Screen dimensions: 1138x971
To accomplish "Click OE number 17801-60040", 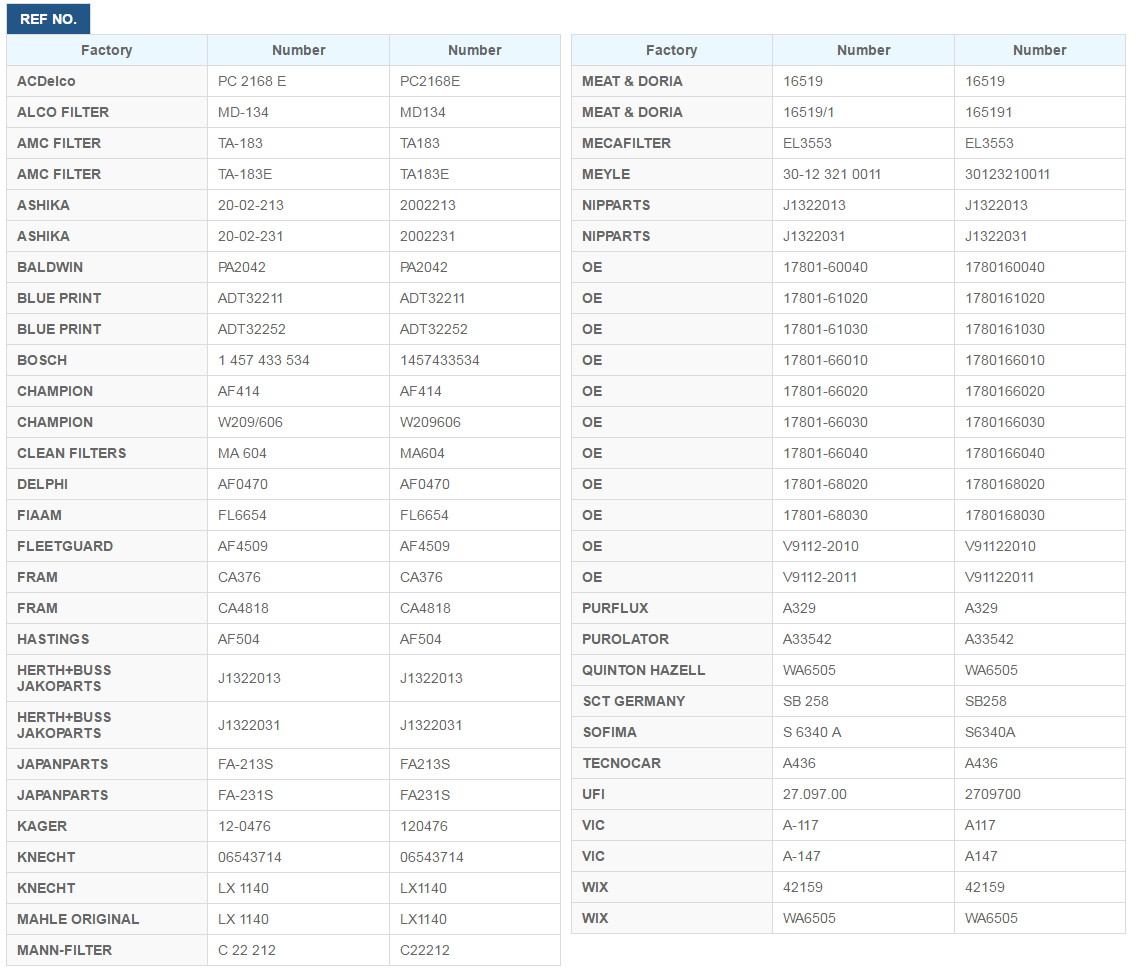I will (825, 267).
